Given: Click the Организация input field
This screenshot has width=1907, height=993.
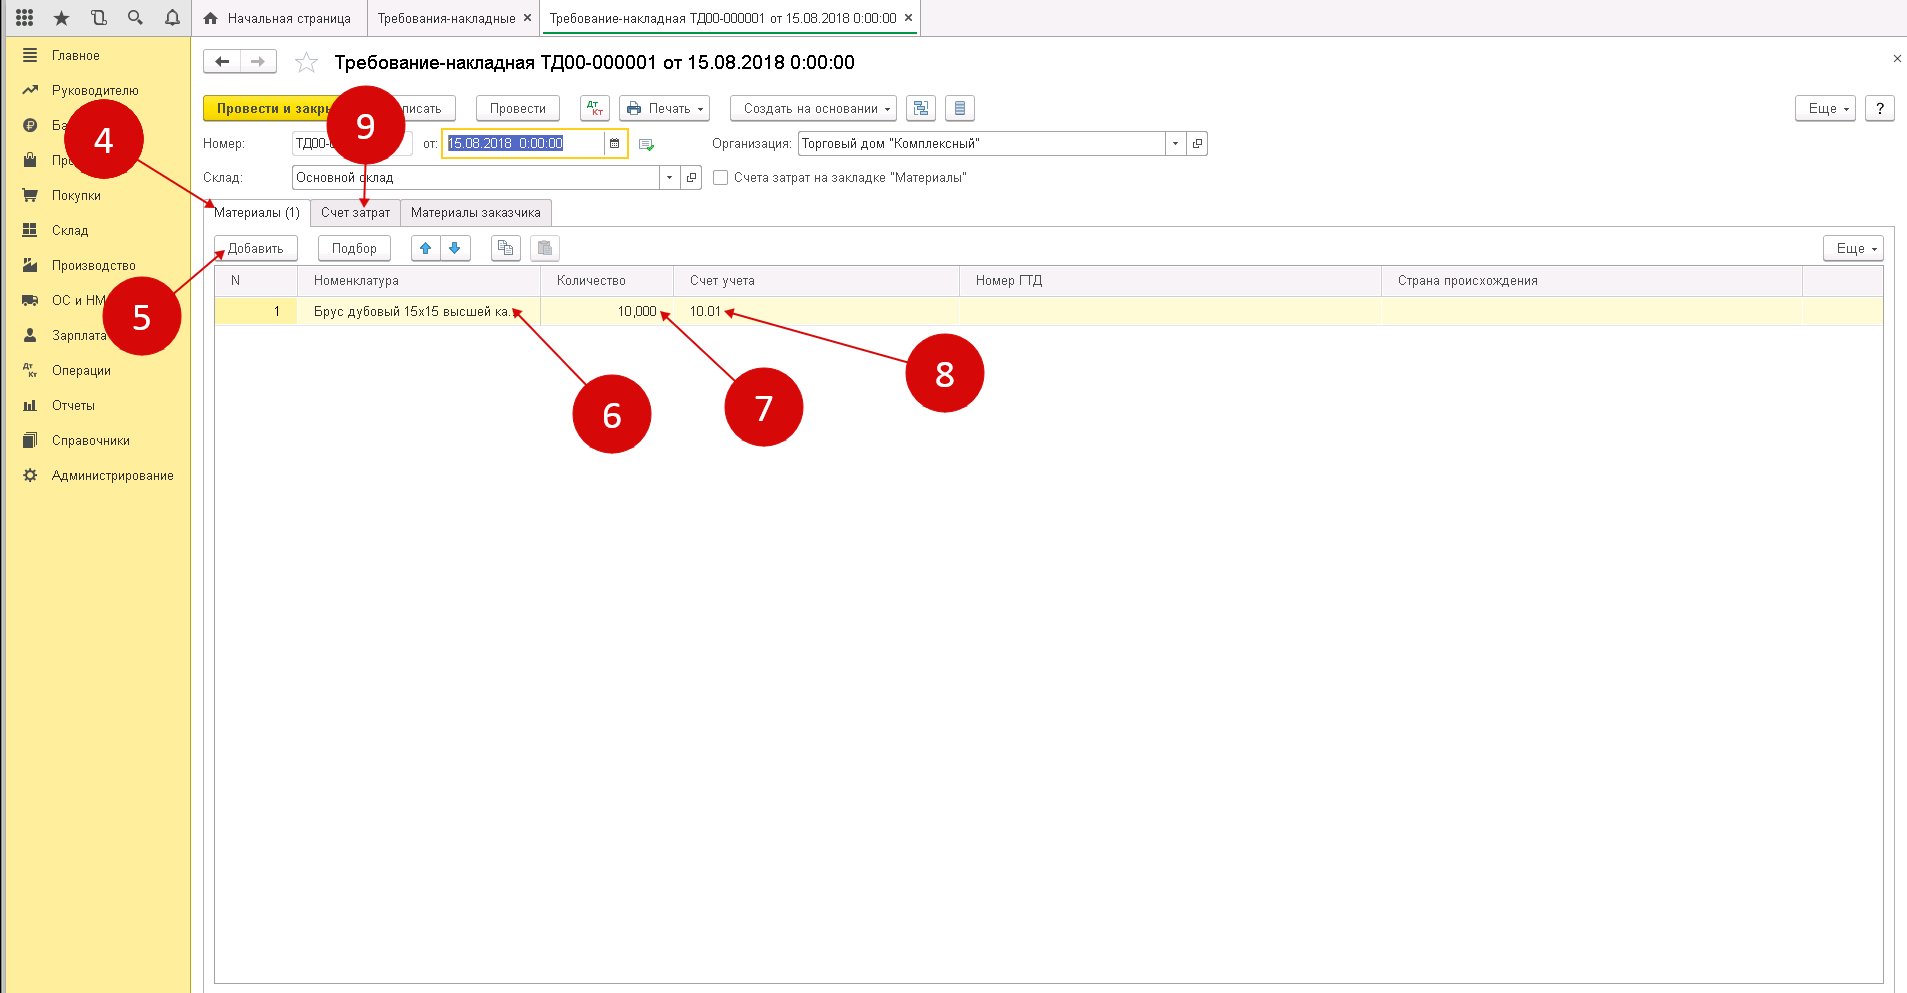Looking at the screenshot, I should click(982, 144).
